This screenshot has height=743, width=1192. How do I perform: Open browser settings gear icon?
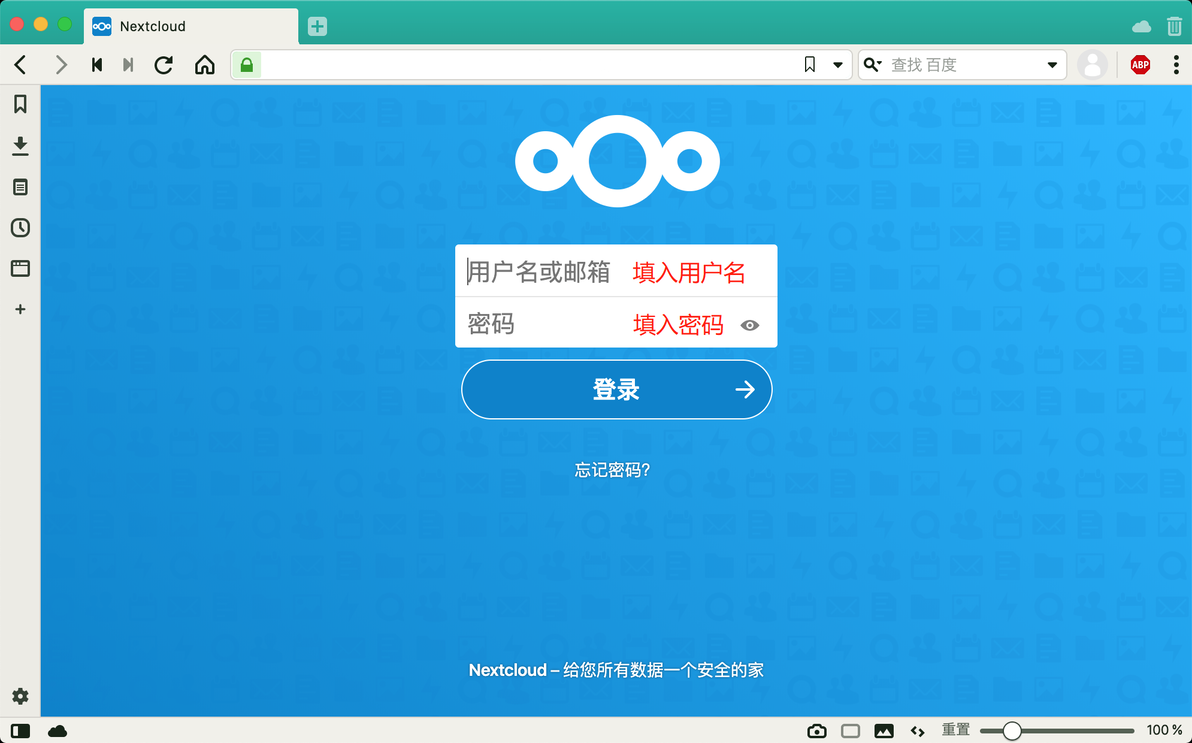click(x=21, y=696)
